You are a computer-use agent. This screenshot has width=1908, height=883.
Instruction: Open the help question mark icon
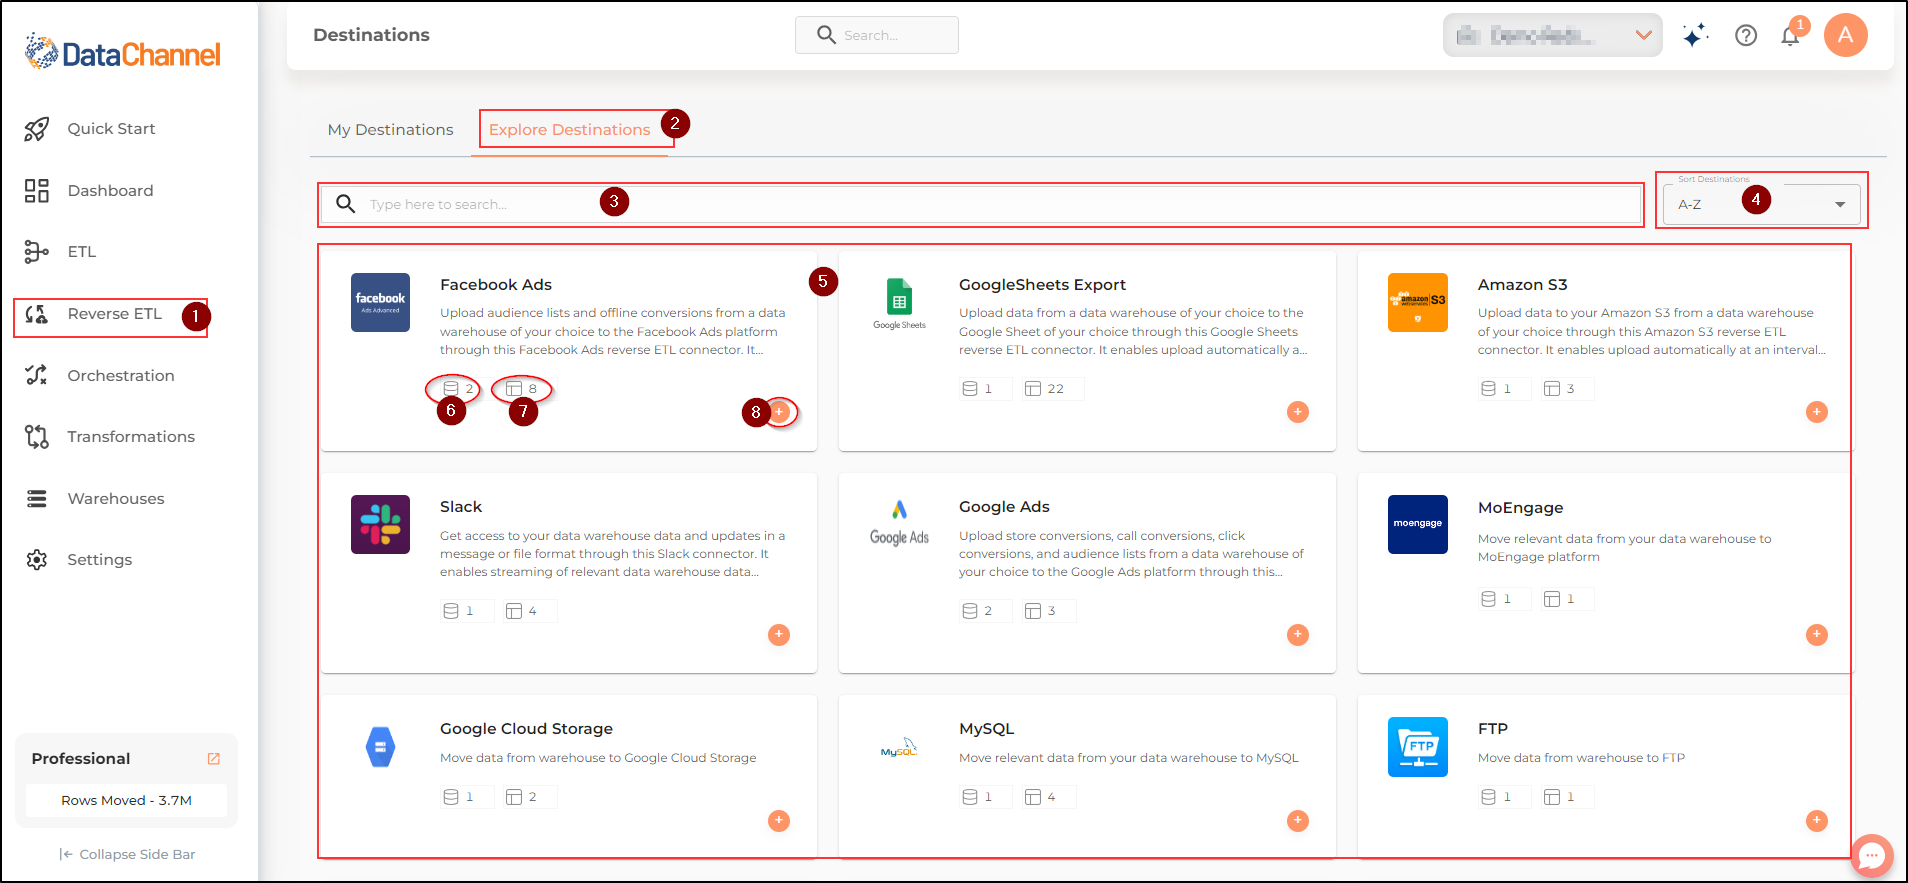tap(1746, 35)
